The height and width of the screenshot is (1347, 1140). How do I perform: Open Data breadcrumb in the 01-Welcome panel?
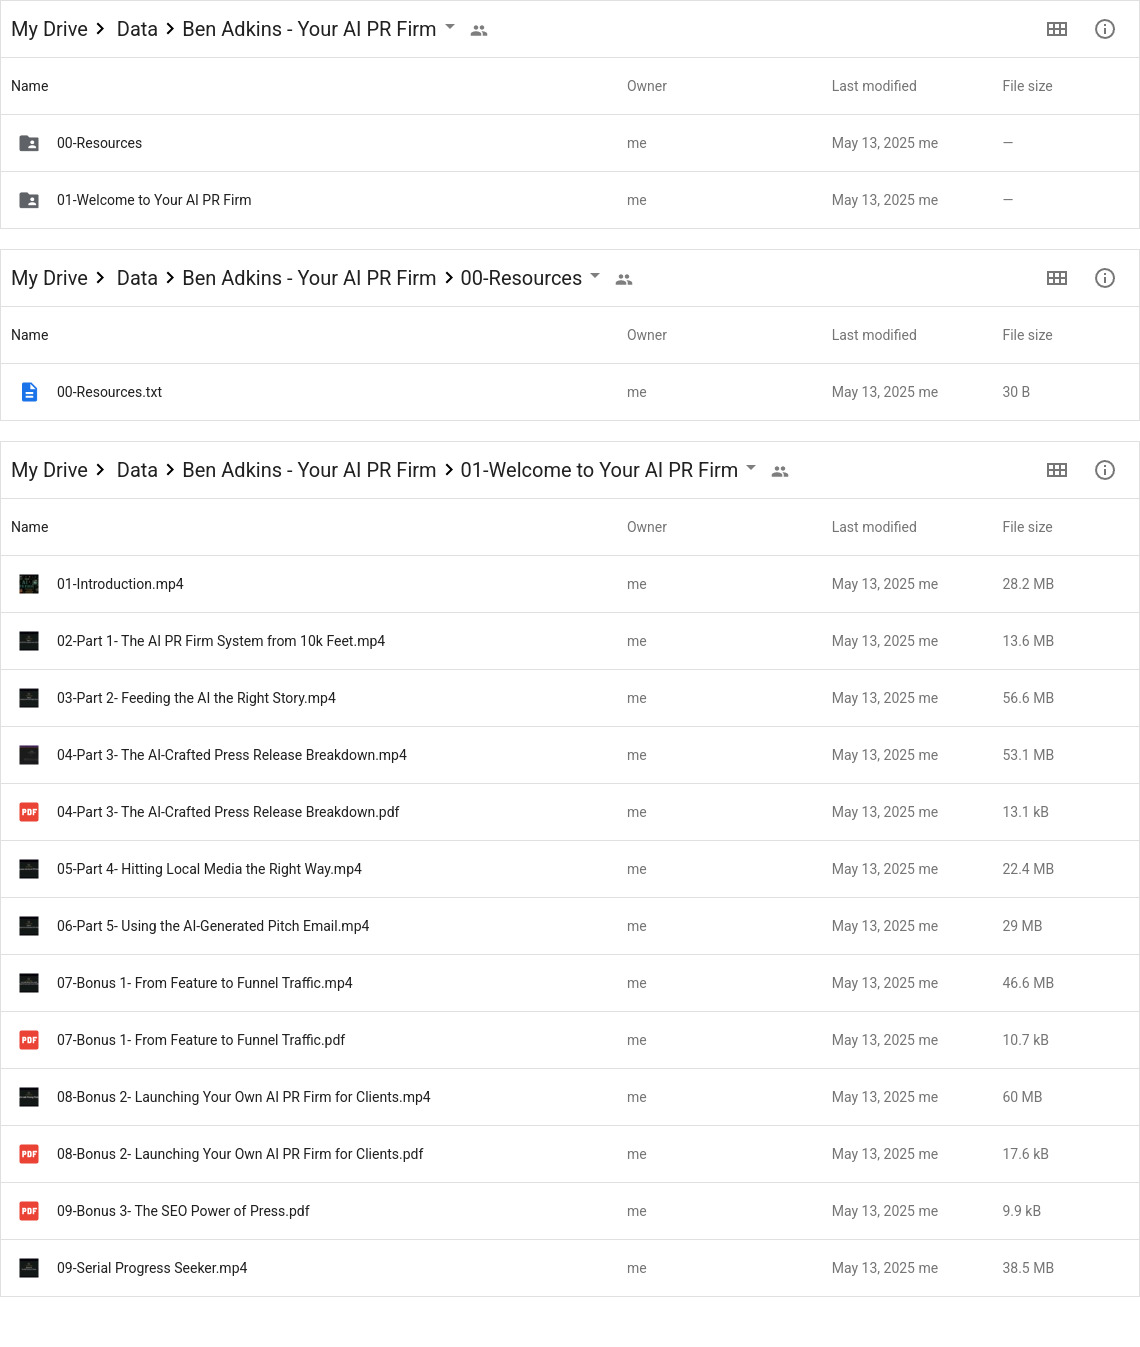point(137,470)
